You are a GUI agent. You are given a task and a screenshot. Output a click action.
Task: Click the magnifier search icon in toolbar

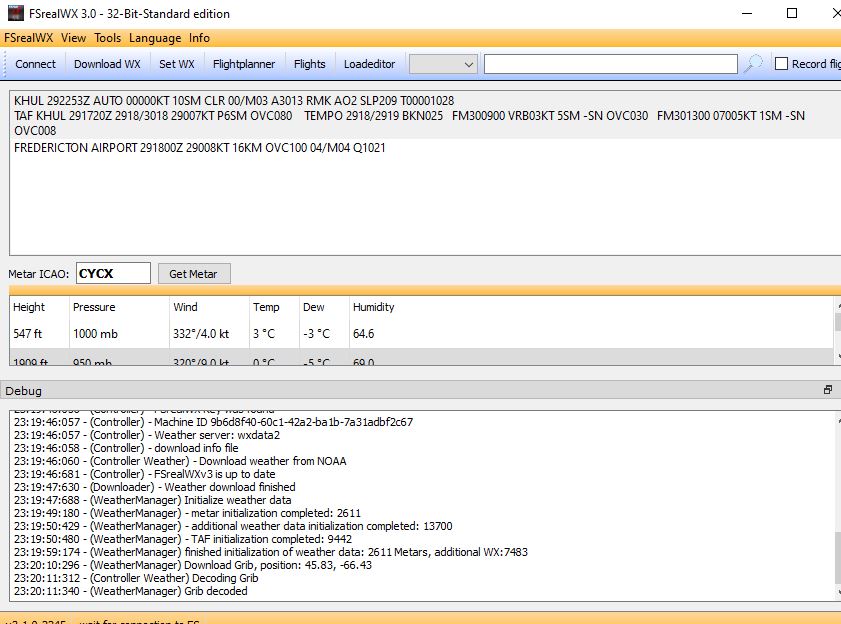tap(754, 64)
